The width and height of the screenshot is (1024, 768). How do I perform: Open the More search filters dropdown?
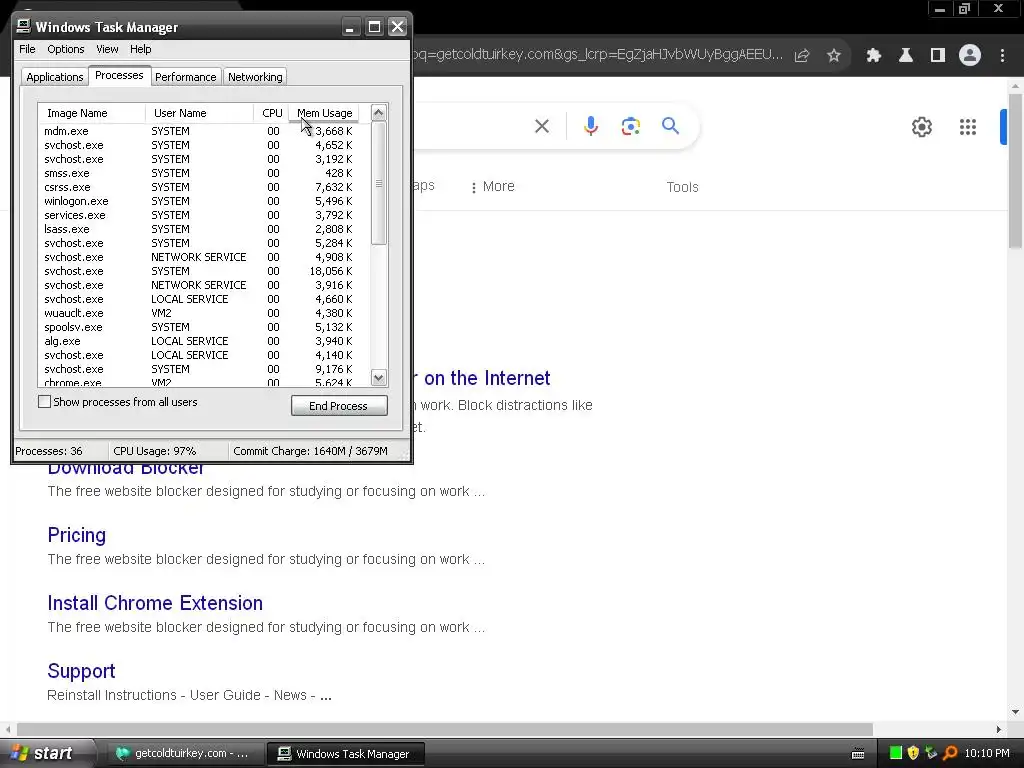493,187
